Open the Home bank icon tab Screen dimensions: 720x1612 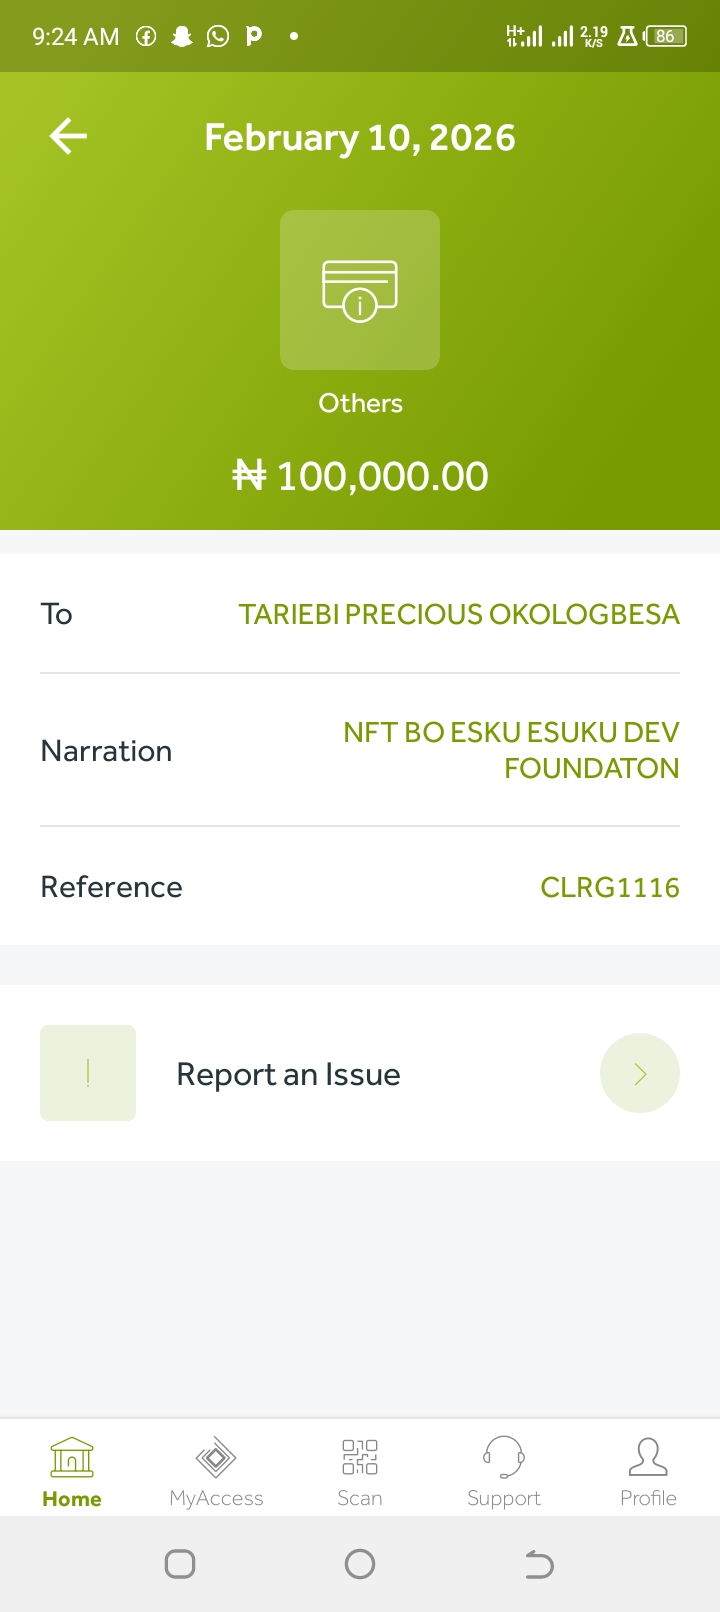72,1458
